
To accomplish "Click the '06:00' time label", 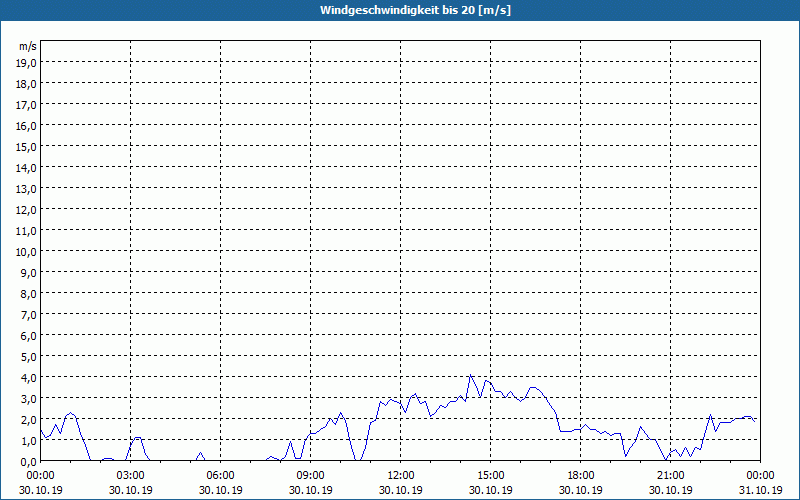I will [x=220, y=476].
